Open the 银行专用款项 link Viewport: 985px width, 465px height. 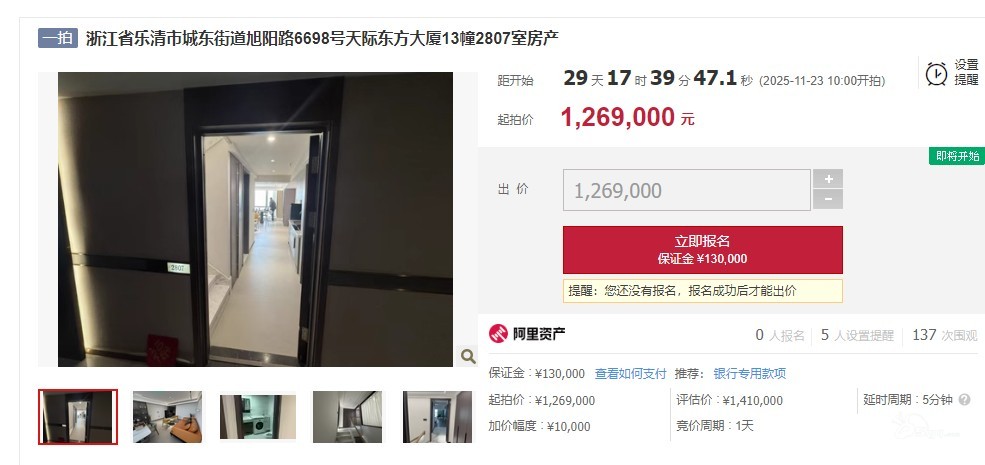click(749, 374)
